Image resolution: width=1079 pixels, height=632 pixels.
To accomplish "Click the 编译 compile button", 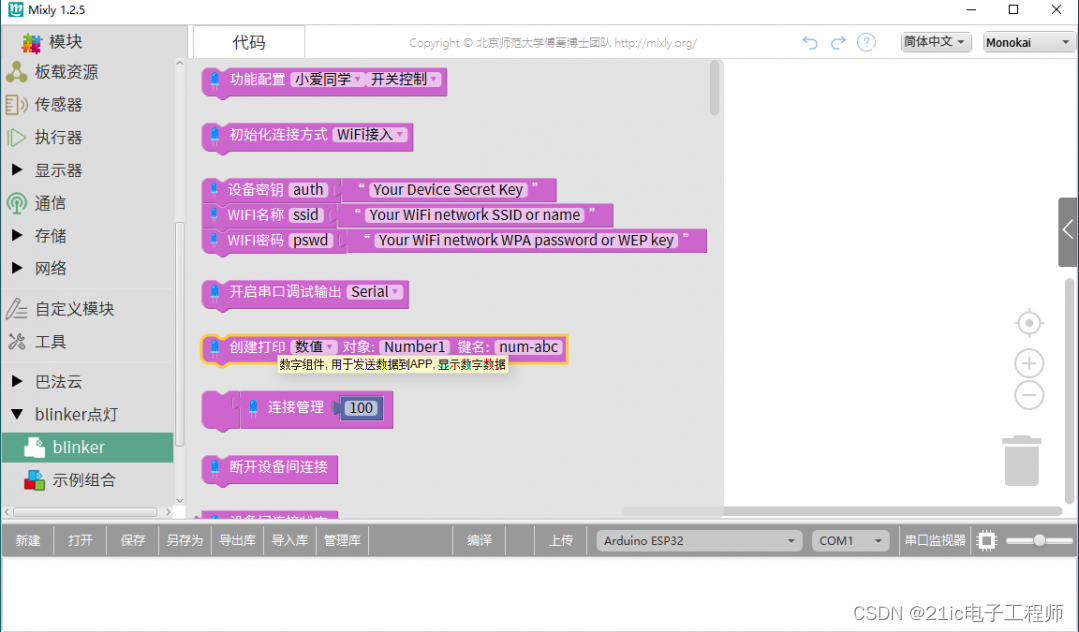I will pyautogui.click(x=480, y=540).
